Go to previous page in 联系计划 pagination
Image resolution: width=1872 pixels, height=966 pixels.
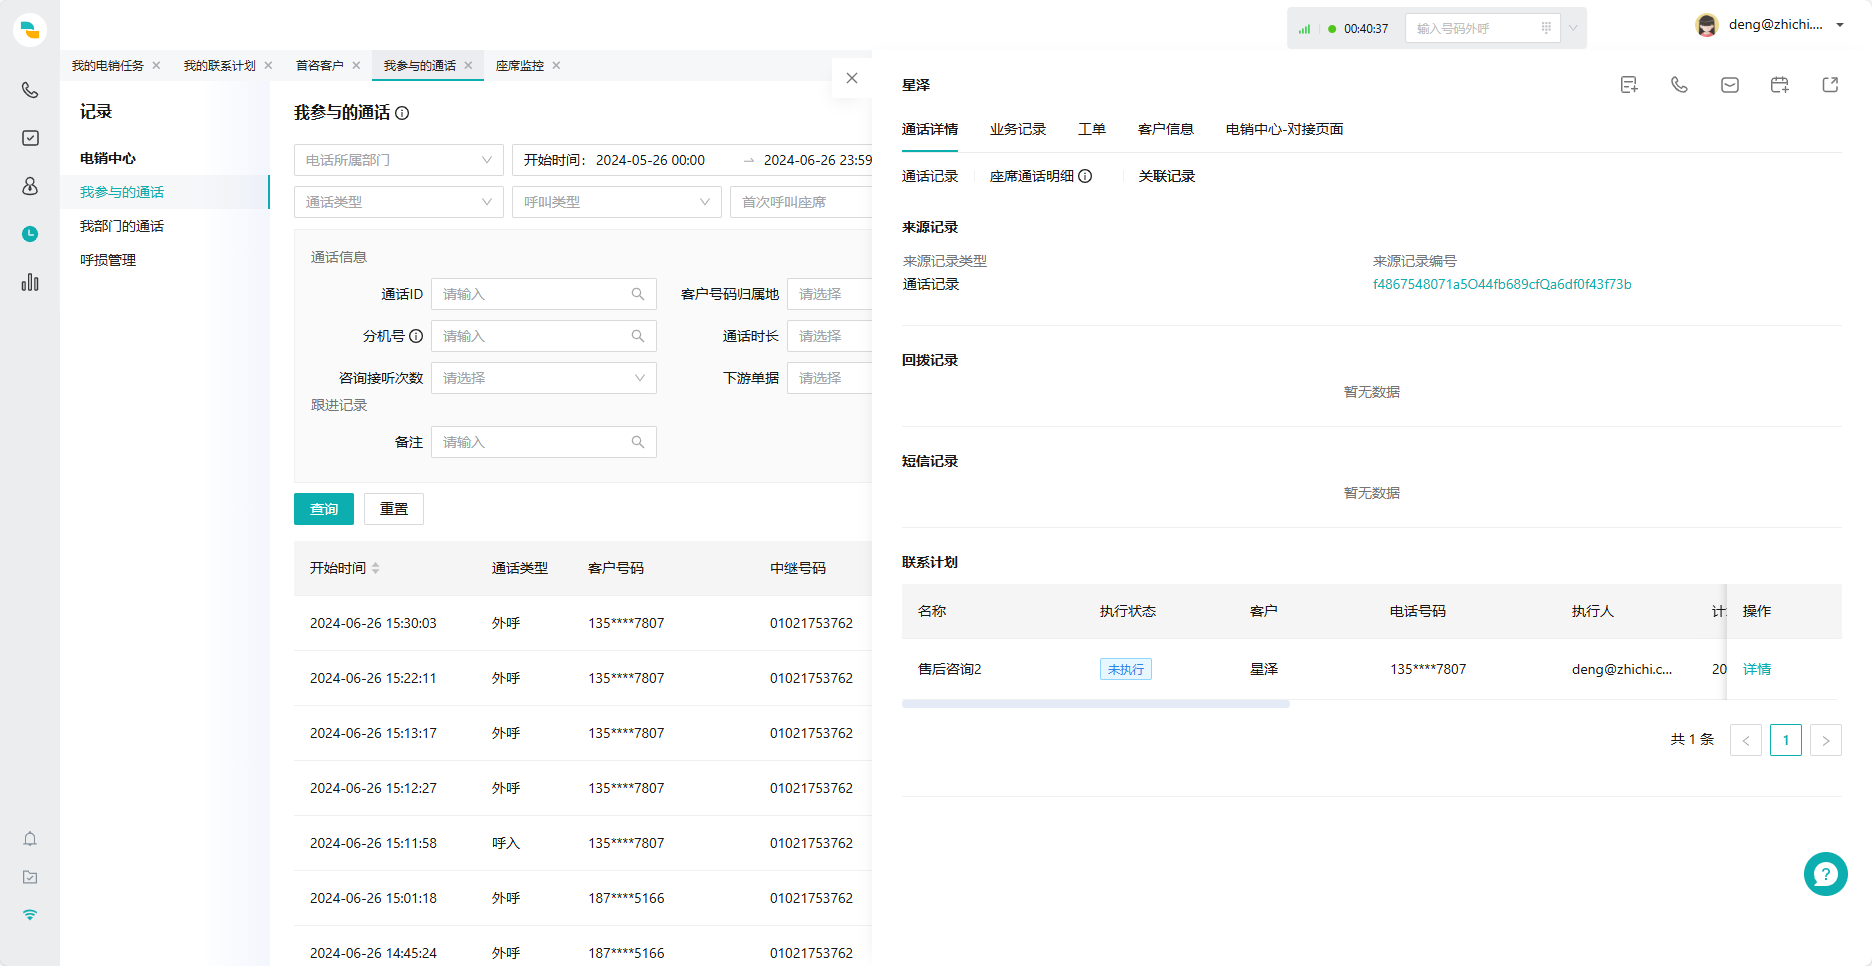click(1746, 740)
